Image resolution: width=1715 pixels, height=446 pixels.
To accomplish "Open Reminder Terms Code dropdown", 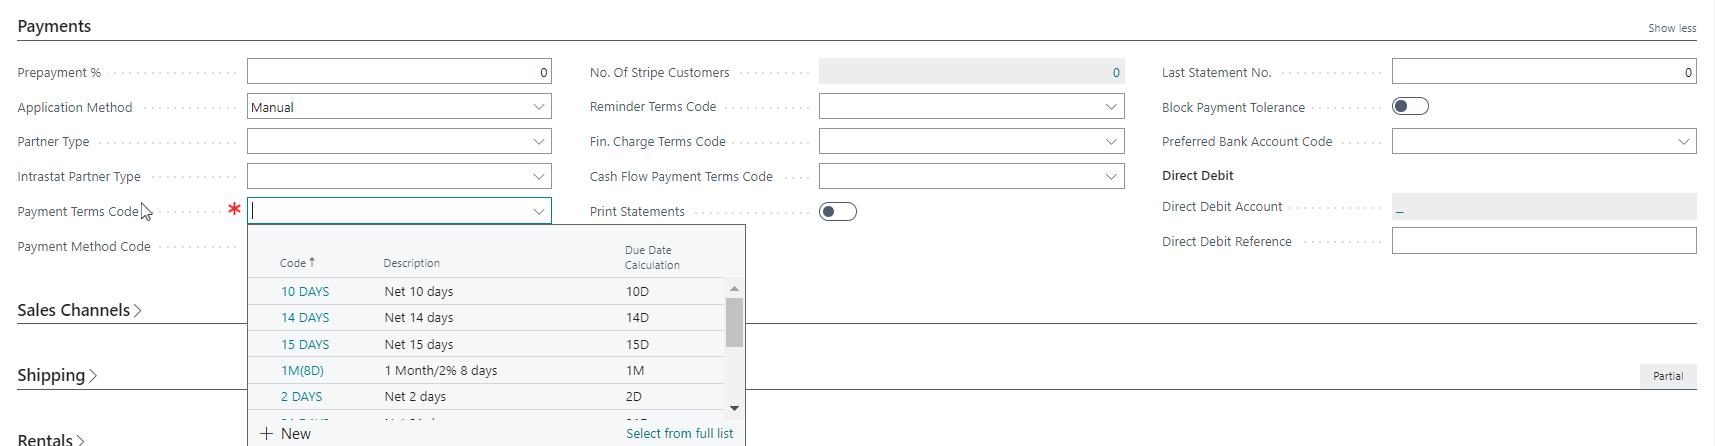I will pyautogui.click(x=1111, y=106).
